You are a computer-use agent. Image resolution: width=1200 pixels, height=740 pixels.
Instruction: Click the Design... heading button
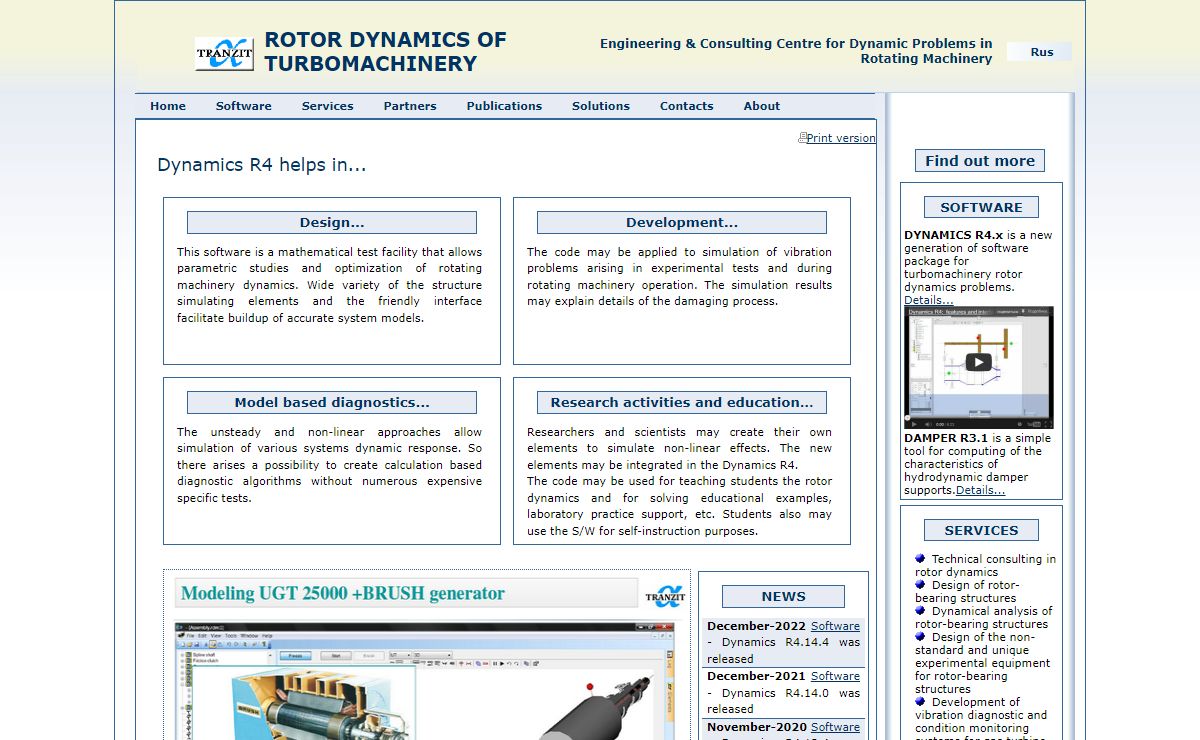(x=332, y=223)
